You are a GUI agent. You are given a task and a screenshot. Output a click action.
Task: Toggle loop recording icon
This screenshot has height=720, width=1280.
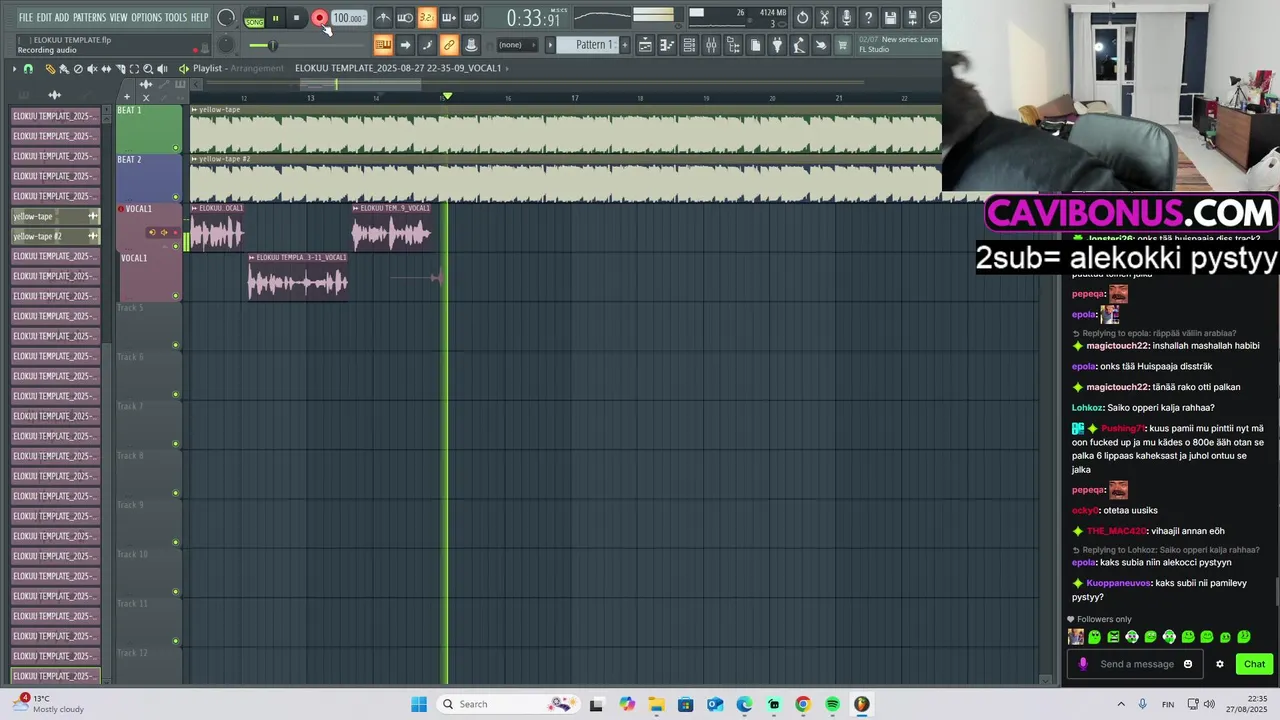471,17
